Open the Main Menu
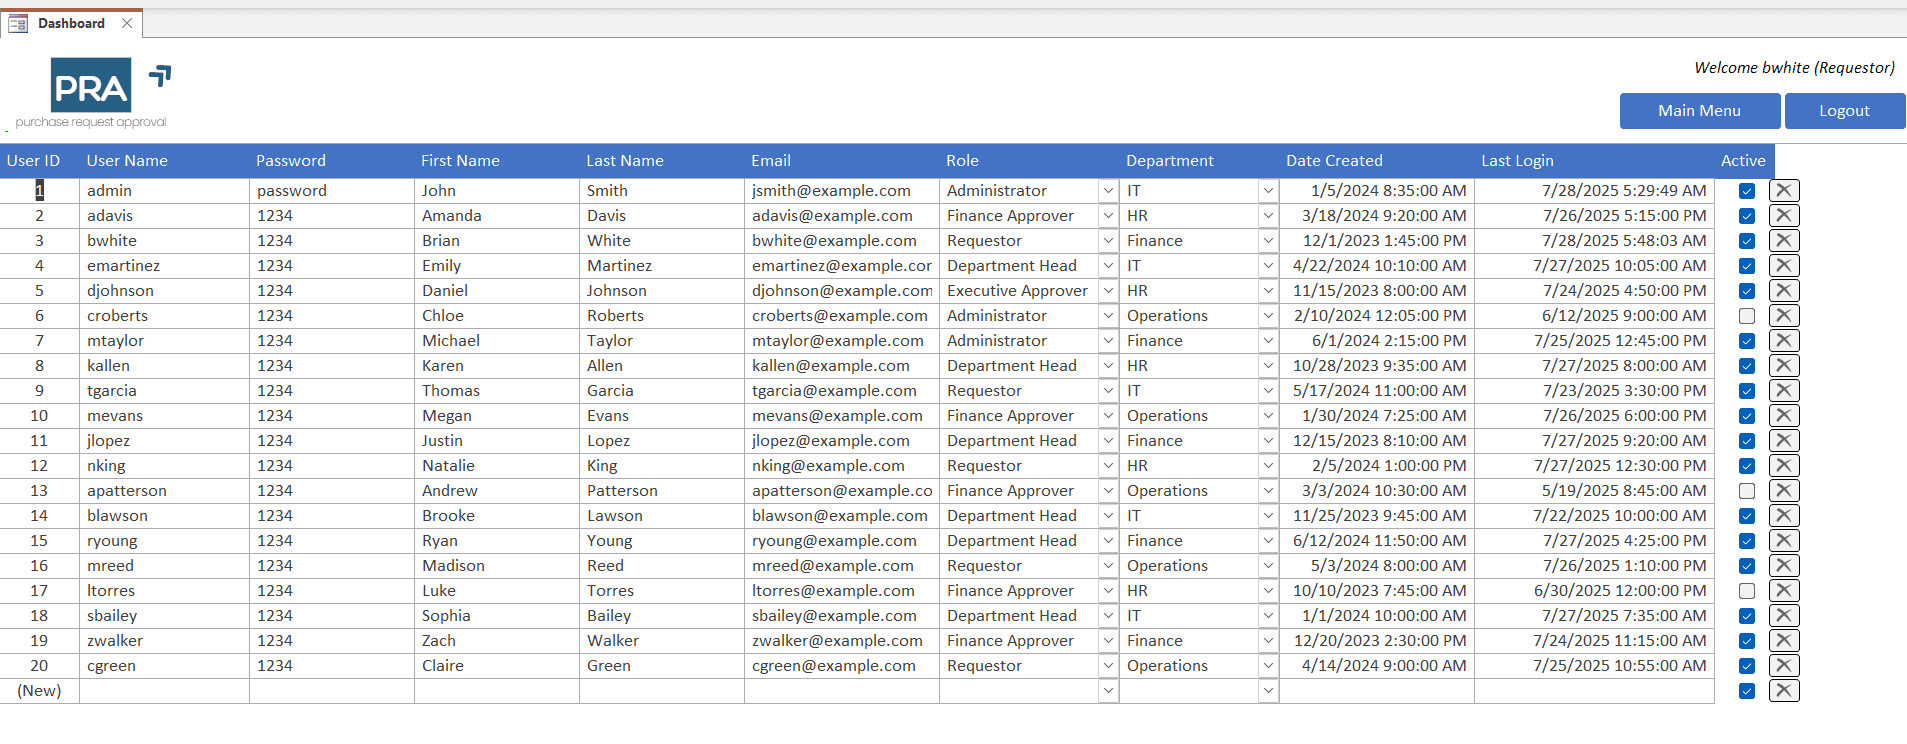The width and height of the screenshot is (1907, 744). 1700,111
